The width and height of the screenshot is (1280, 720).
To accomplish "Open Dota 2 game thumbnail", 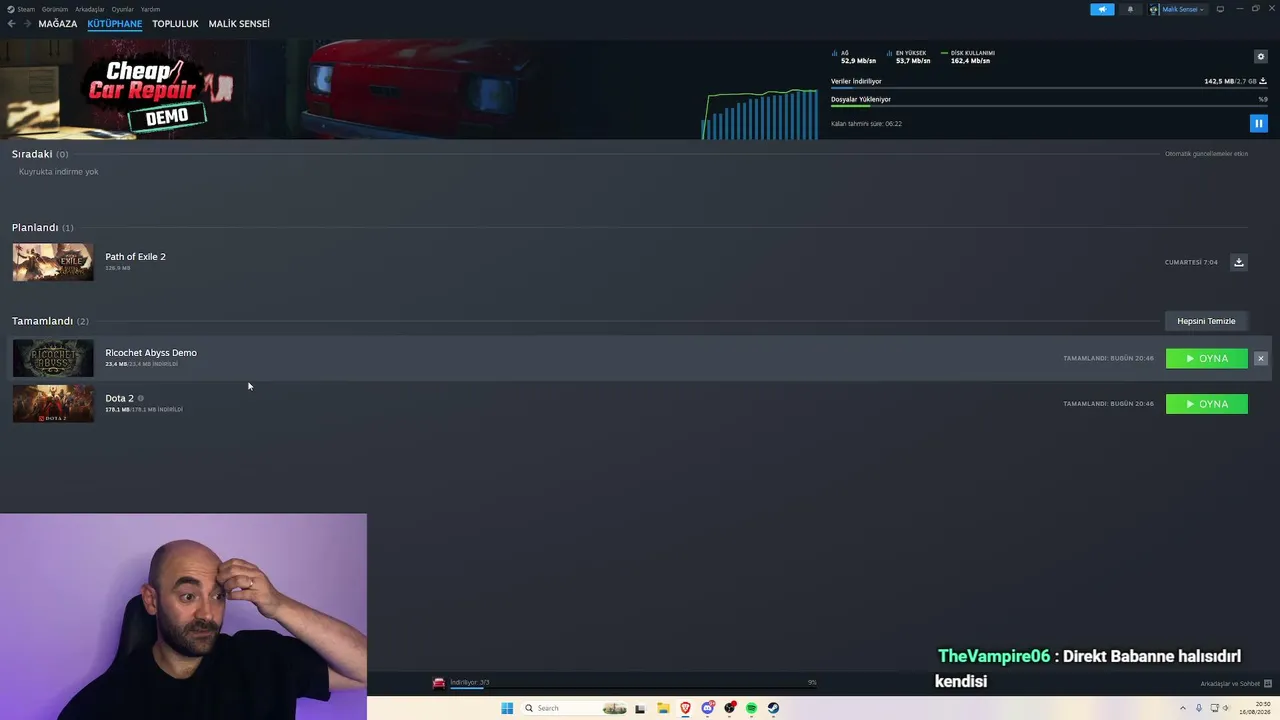I will pyautogui.click(x=53, y=404).
